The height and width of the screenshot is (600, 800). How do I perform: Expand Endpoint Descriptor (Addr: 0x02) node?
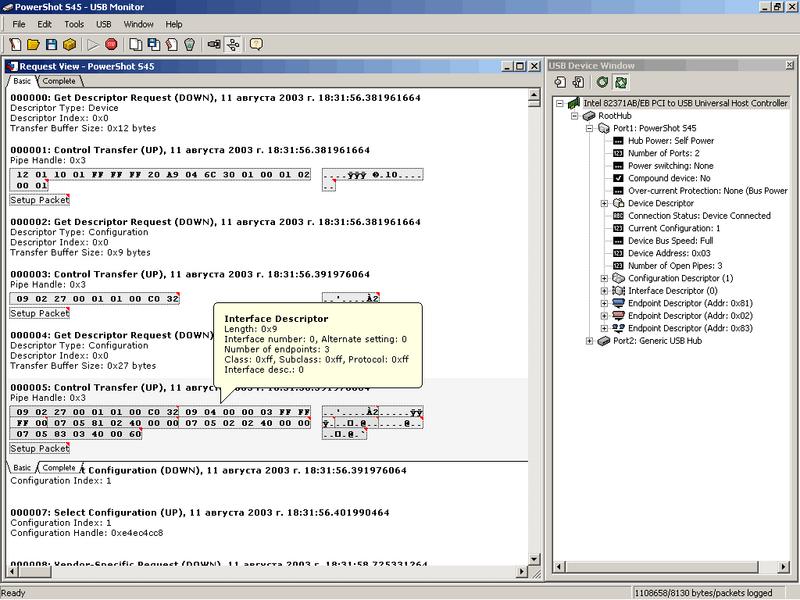click(604, 316)
